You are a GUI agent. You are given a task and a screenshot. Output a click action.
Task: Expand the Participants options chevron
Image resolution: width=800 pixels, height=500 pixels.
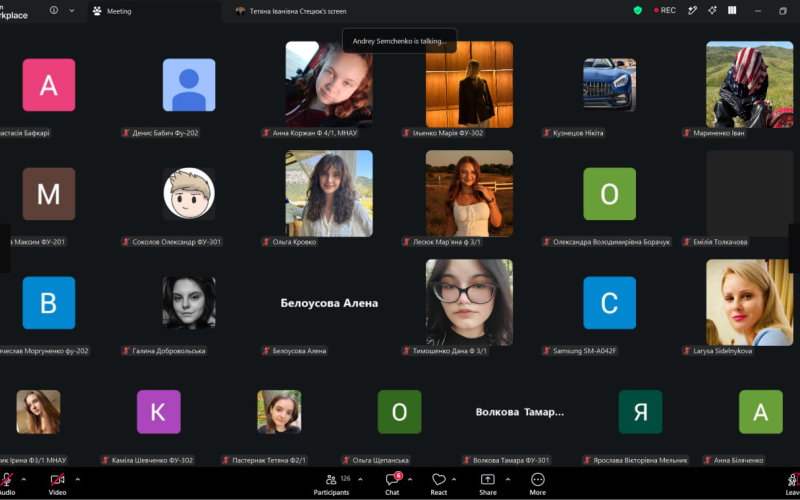click(360, 480)
